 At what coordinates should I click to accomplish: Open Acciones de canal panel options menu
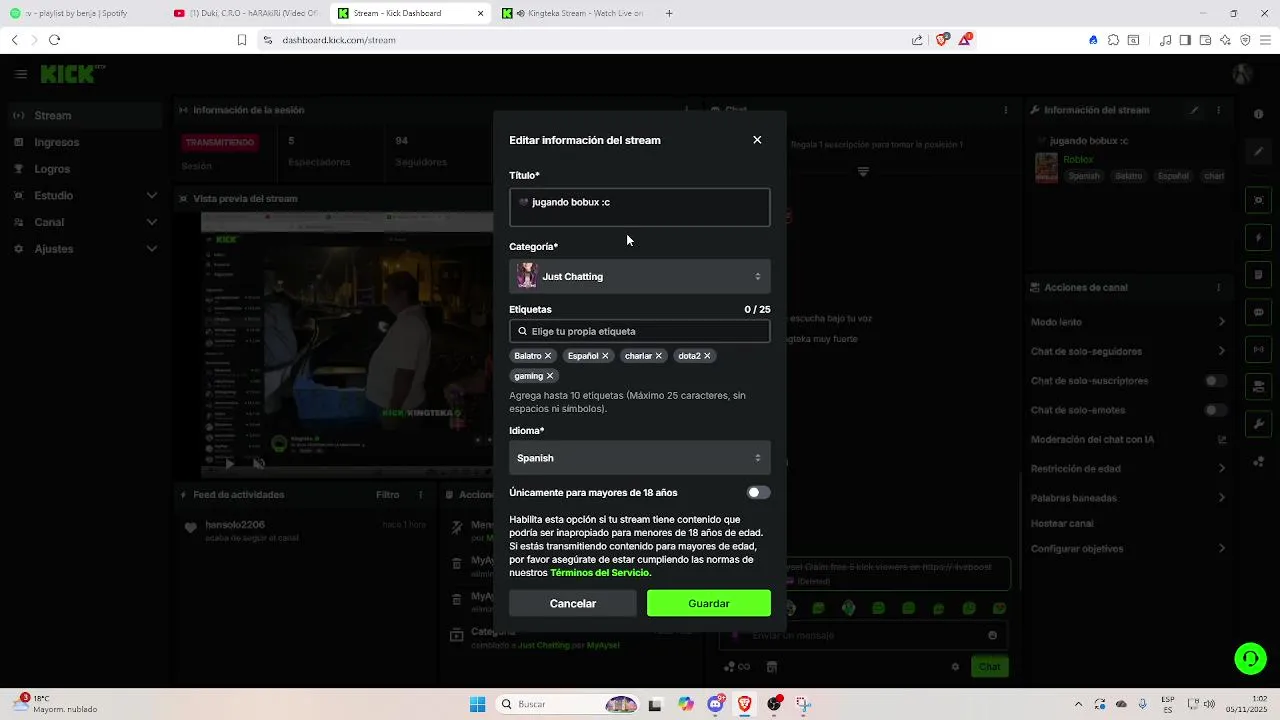[1219, 287]
